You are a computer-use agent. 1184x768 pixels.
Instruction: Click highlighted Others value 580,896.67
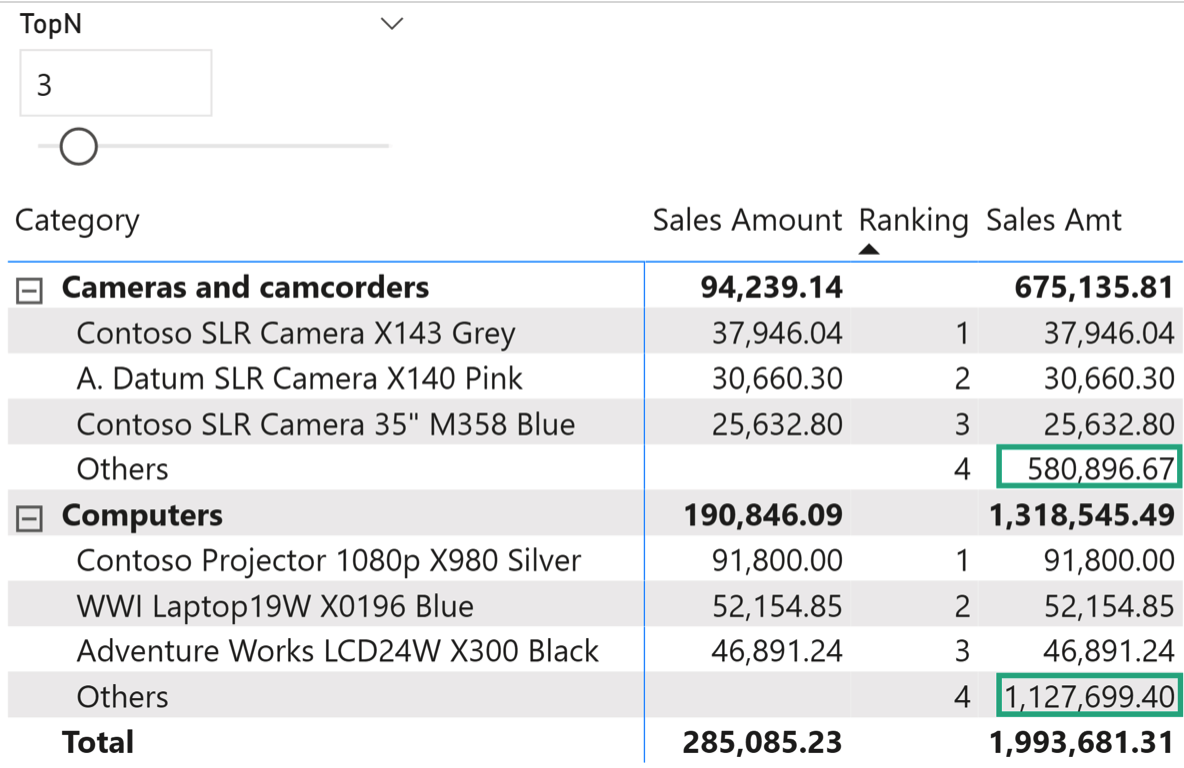pos(1089,468)
